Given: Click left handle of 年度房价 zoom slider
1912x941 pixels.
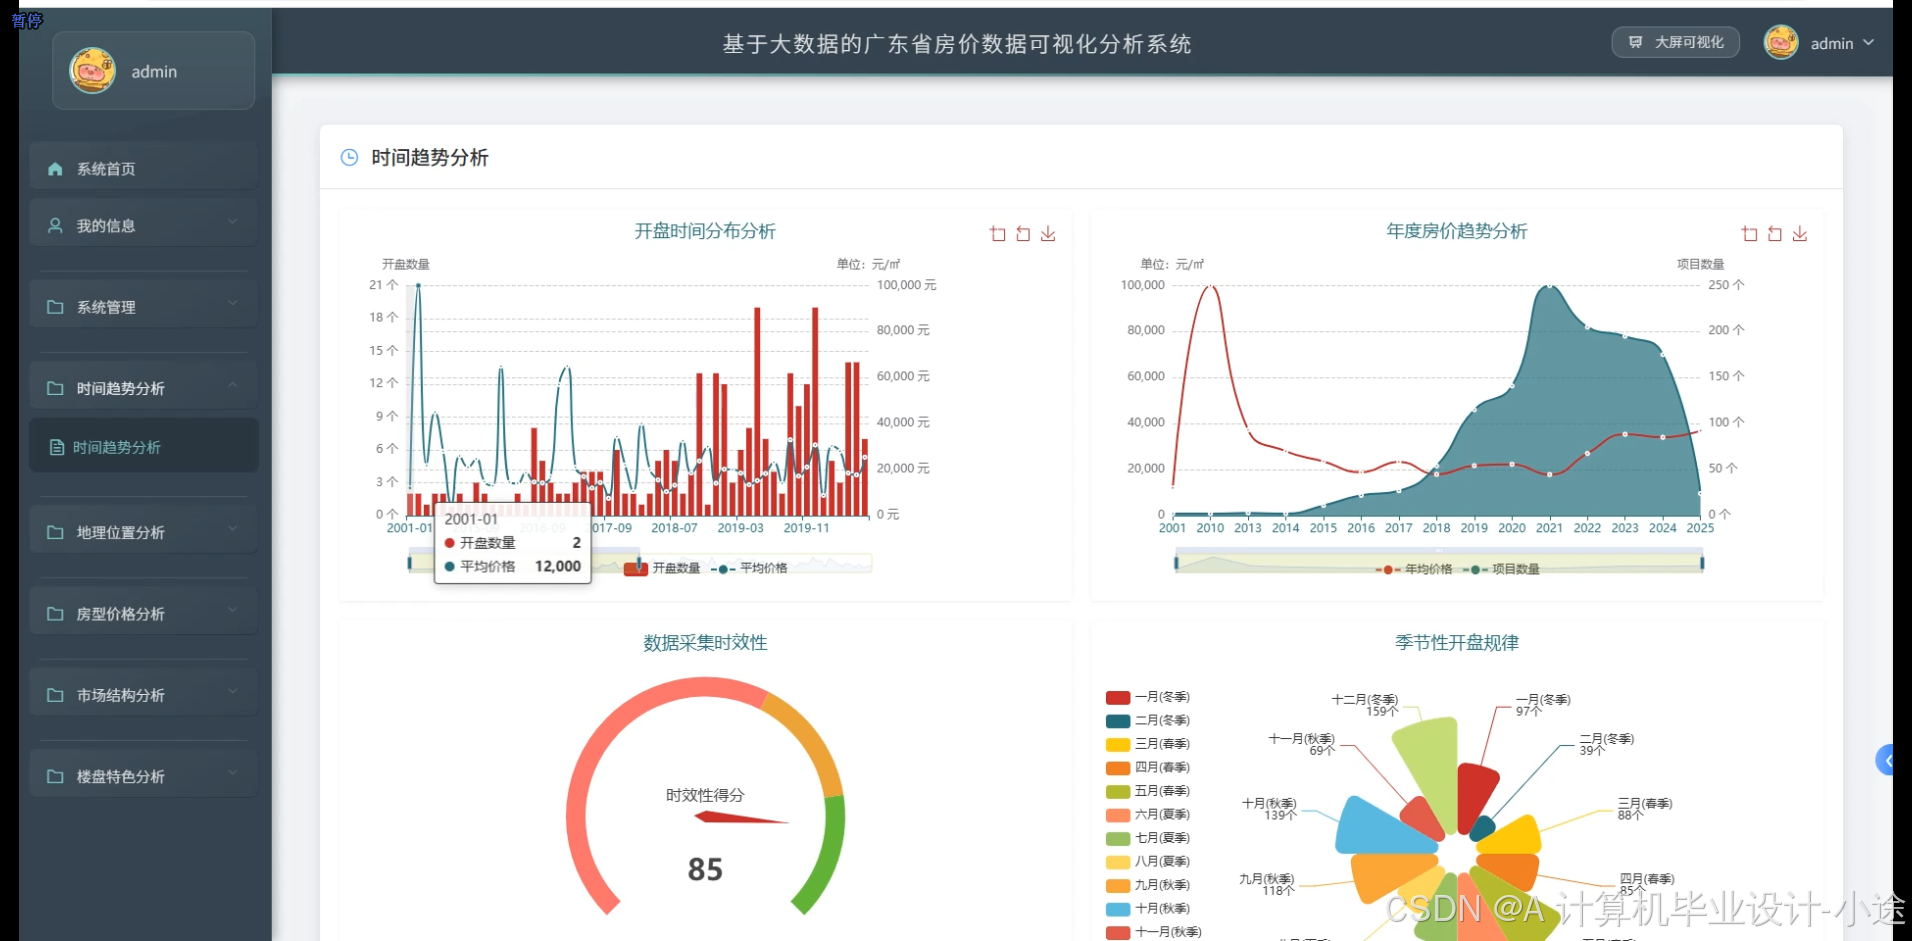Looking at the screenshot, I should [1176, 563].
